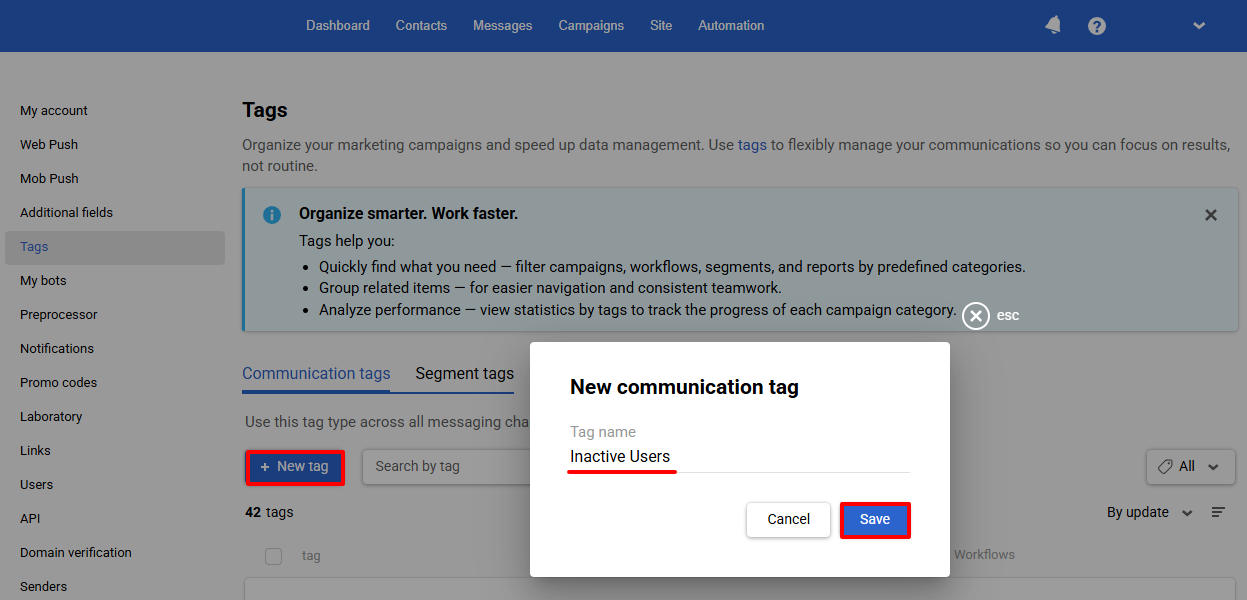This screenshot has height=600, width=1247.
Task: Open Links in sidebar
Action: point(35,451)
